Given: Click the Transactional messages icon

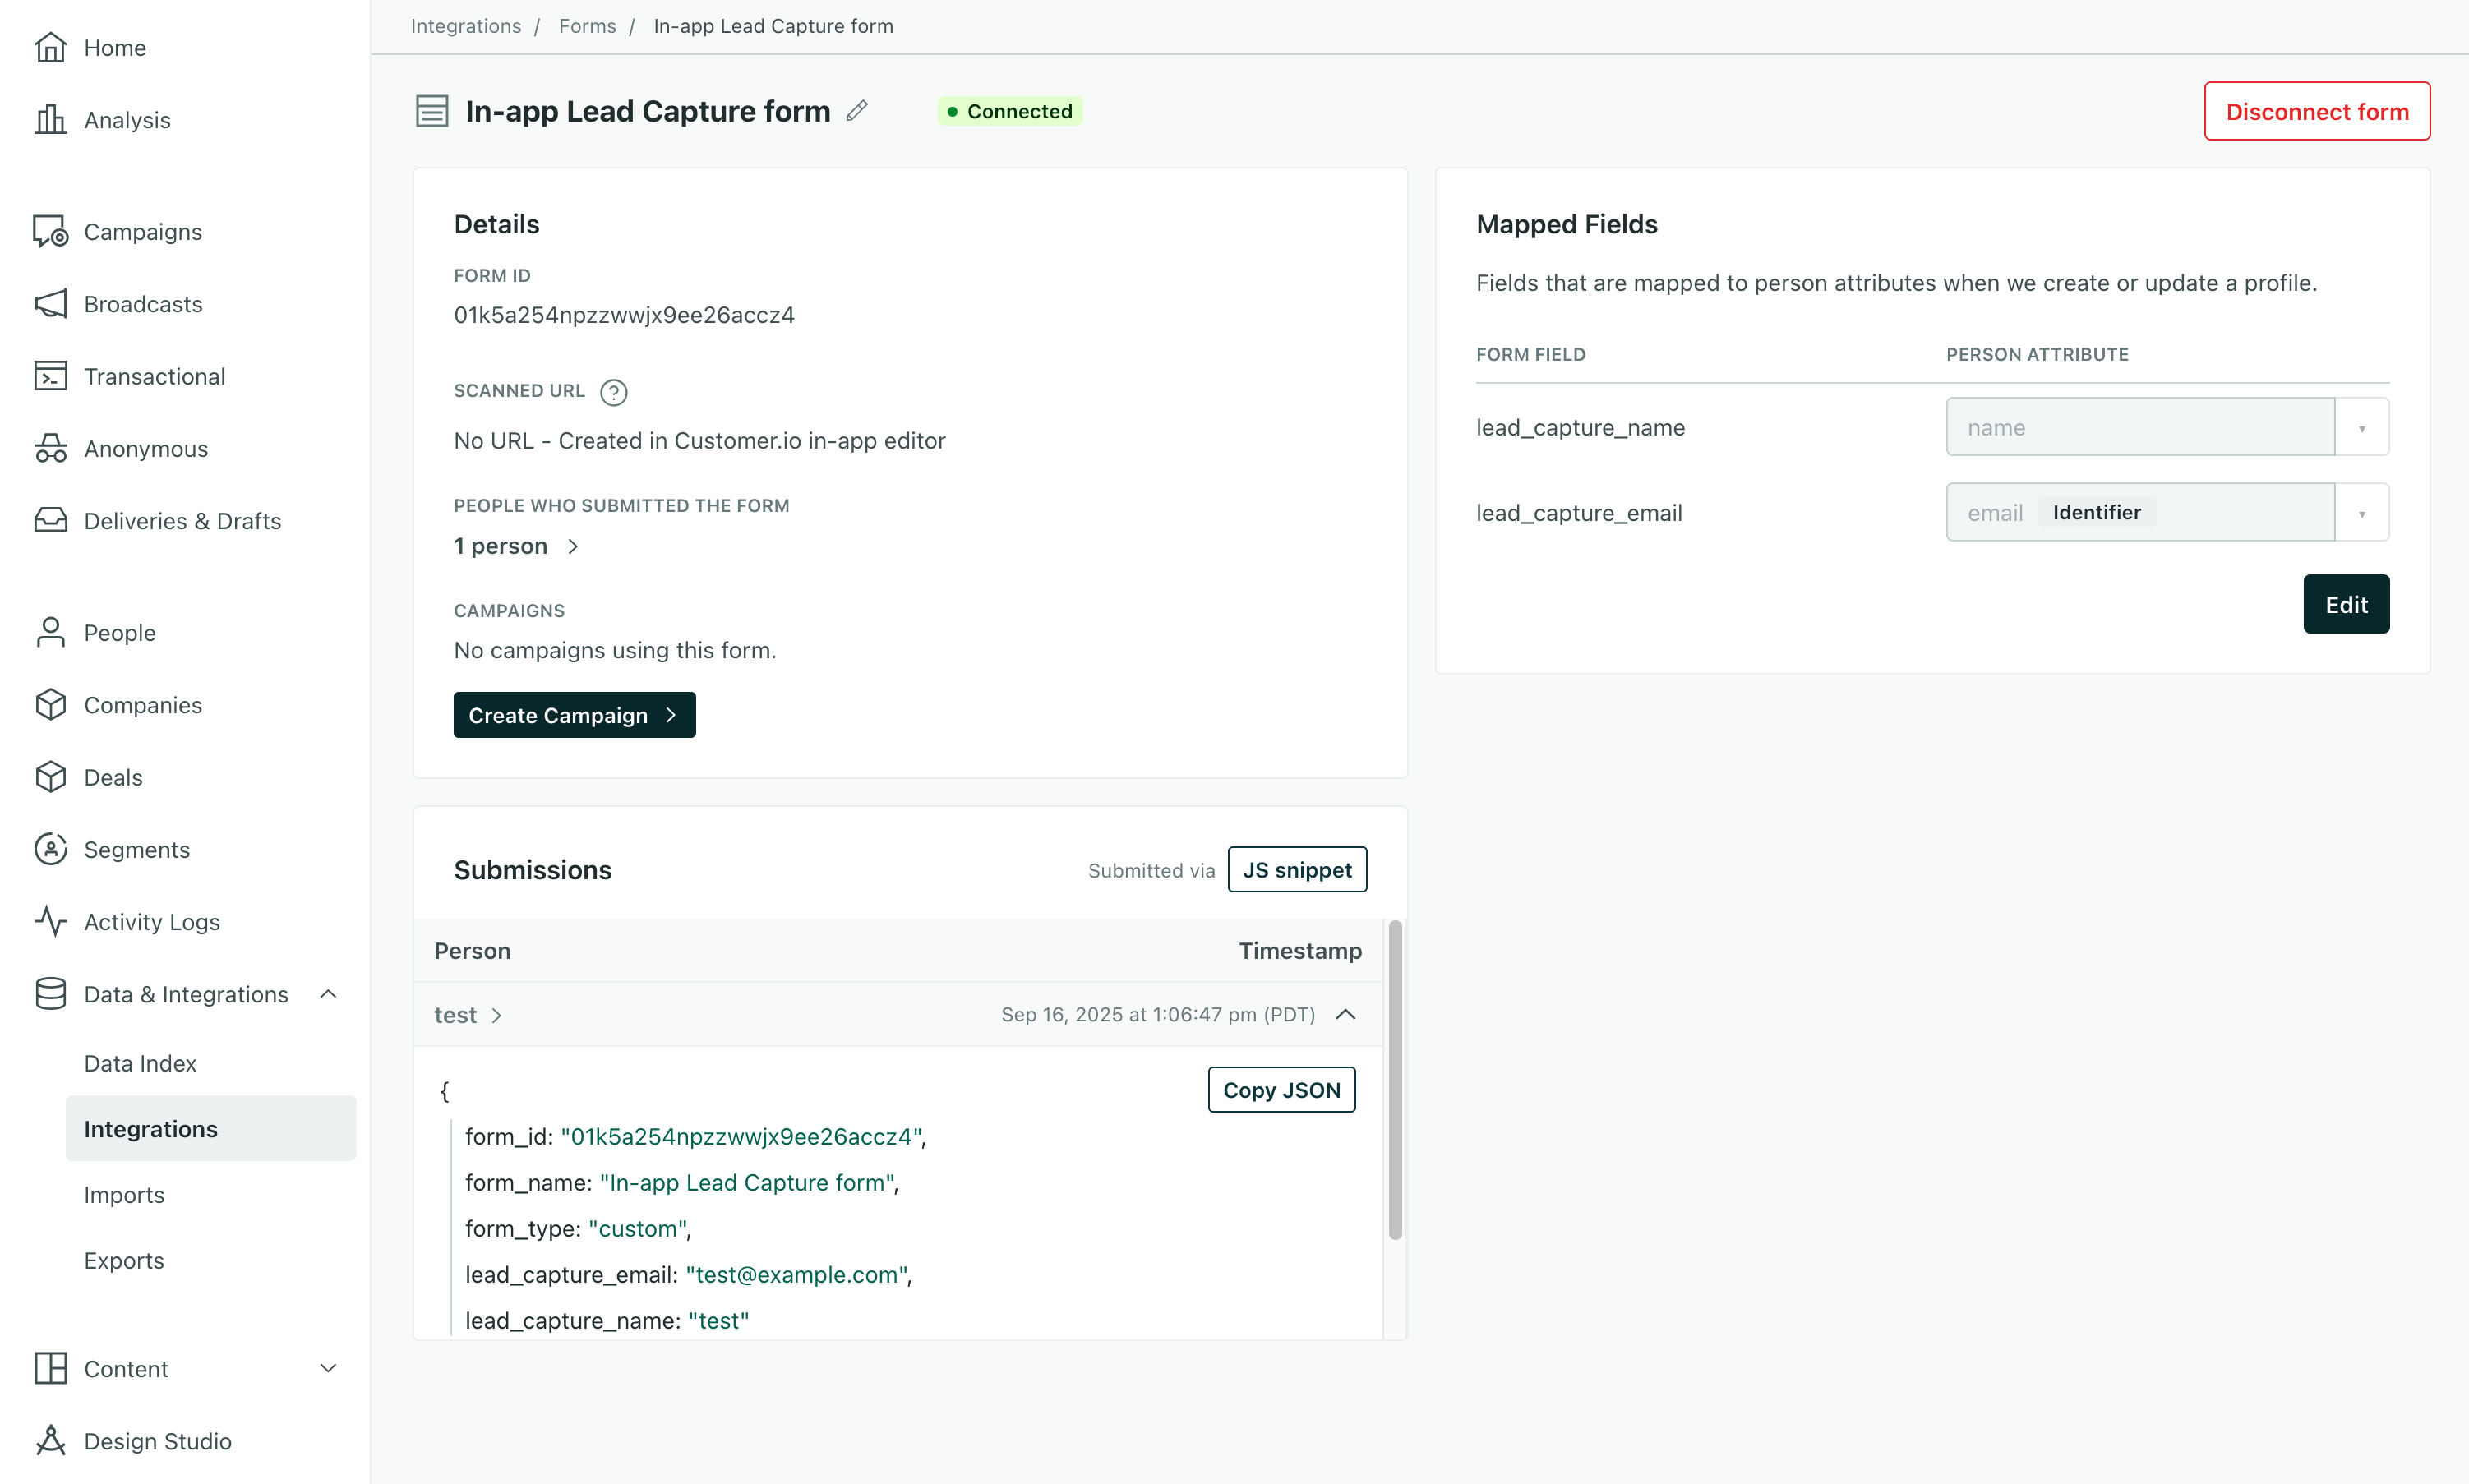Looking at the screenshot, I should tap(51, 376).
